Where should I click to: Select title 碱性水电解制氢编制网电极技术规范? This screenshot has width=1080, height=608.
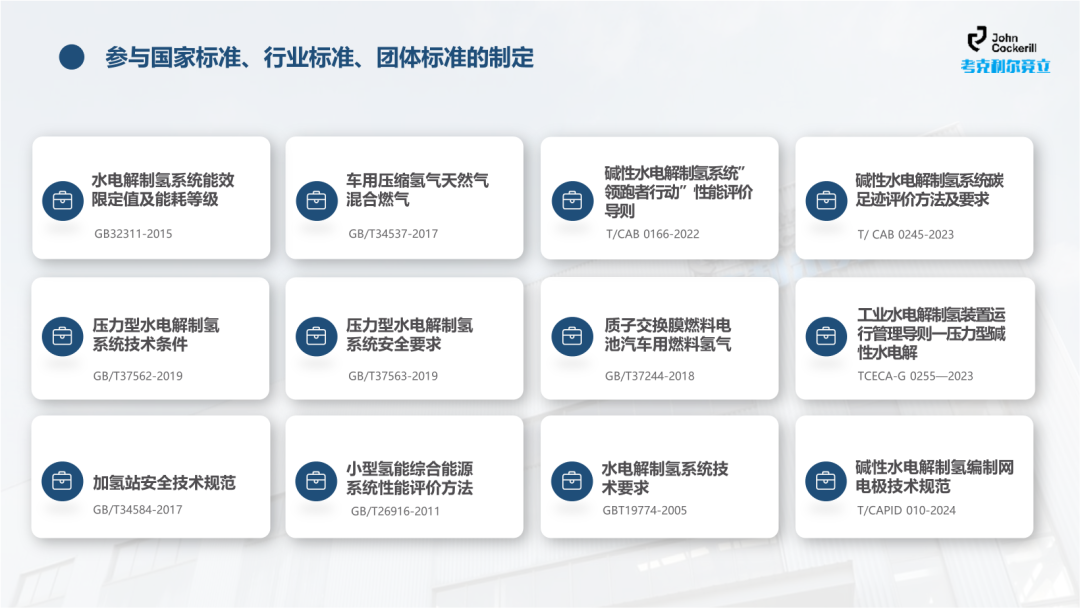935,477
